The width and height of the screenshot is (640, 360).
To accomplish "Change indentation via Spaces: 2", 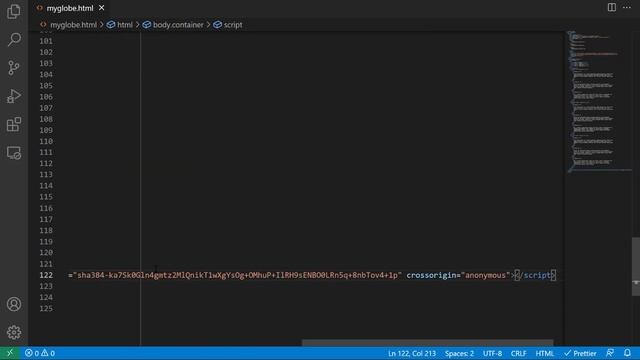I will point(459,353).
